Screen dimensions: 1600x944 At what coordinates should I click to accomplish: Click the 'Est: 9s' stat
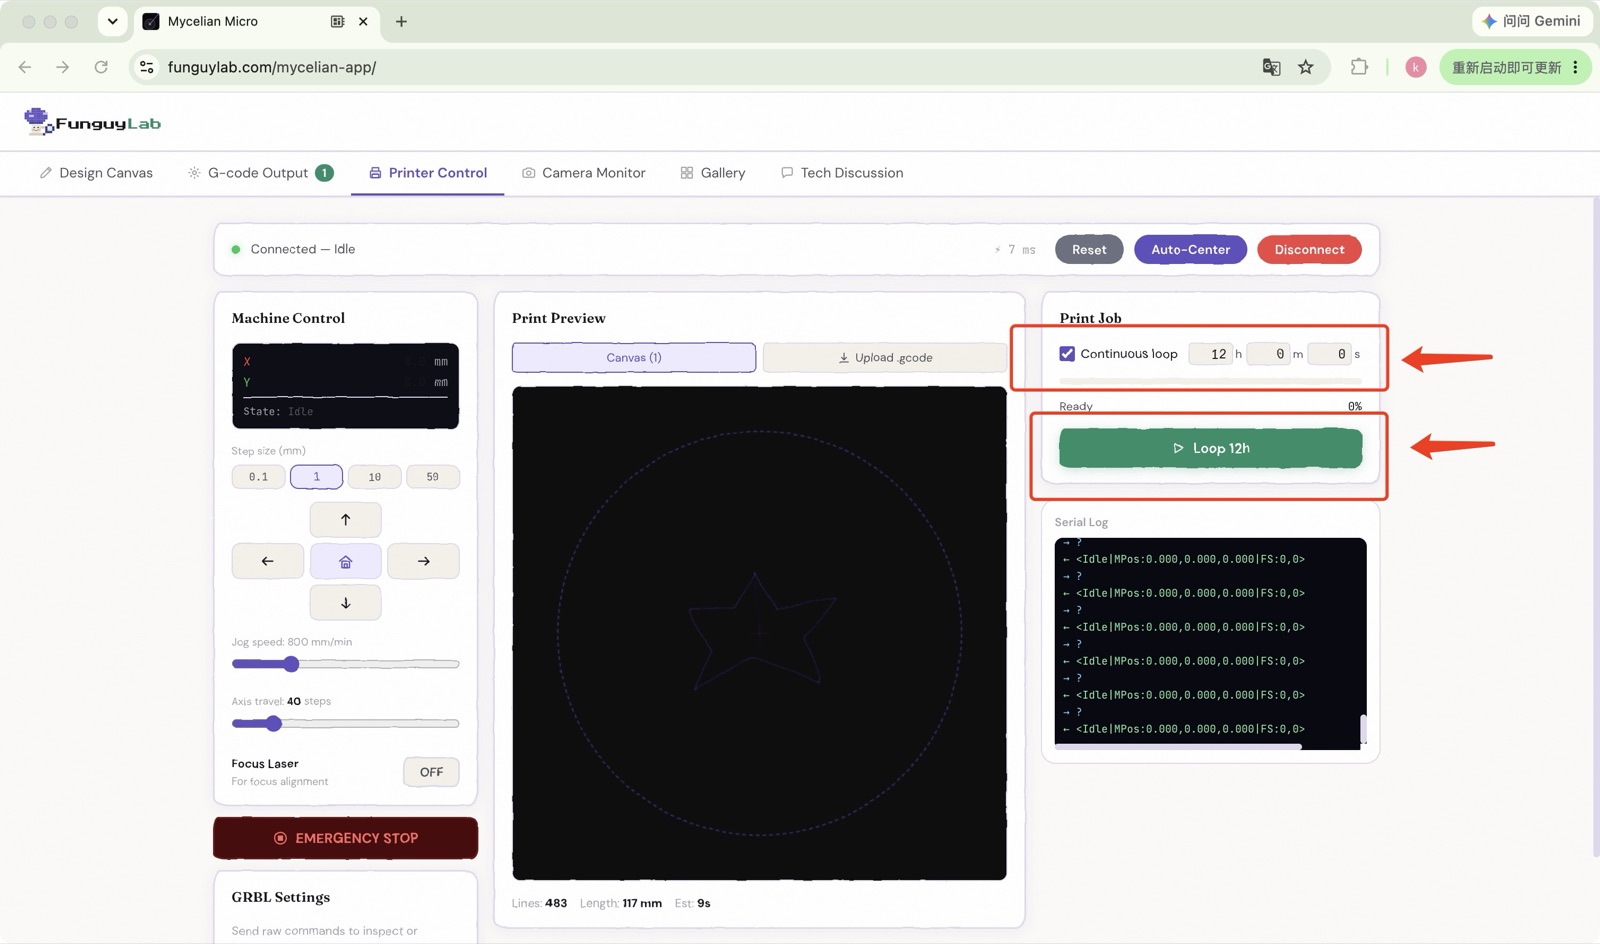click(x=692, y=903)
